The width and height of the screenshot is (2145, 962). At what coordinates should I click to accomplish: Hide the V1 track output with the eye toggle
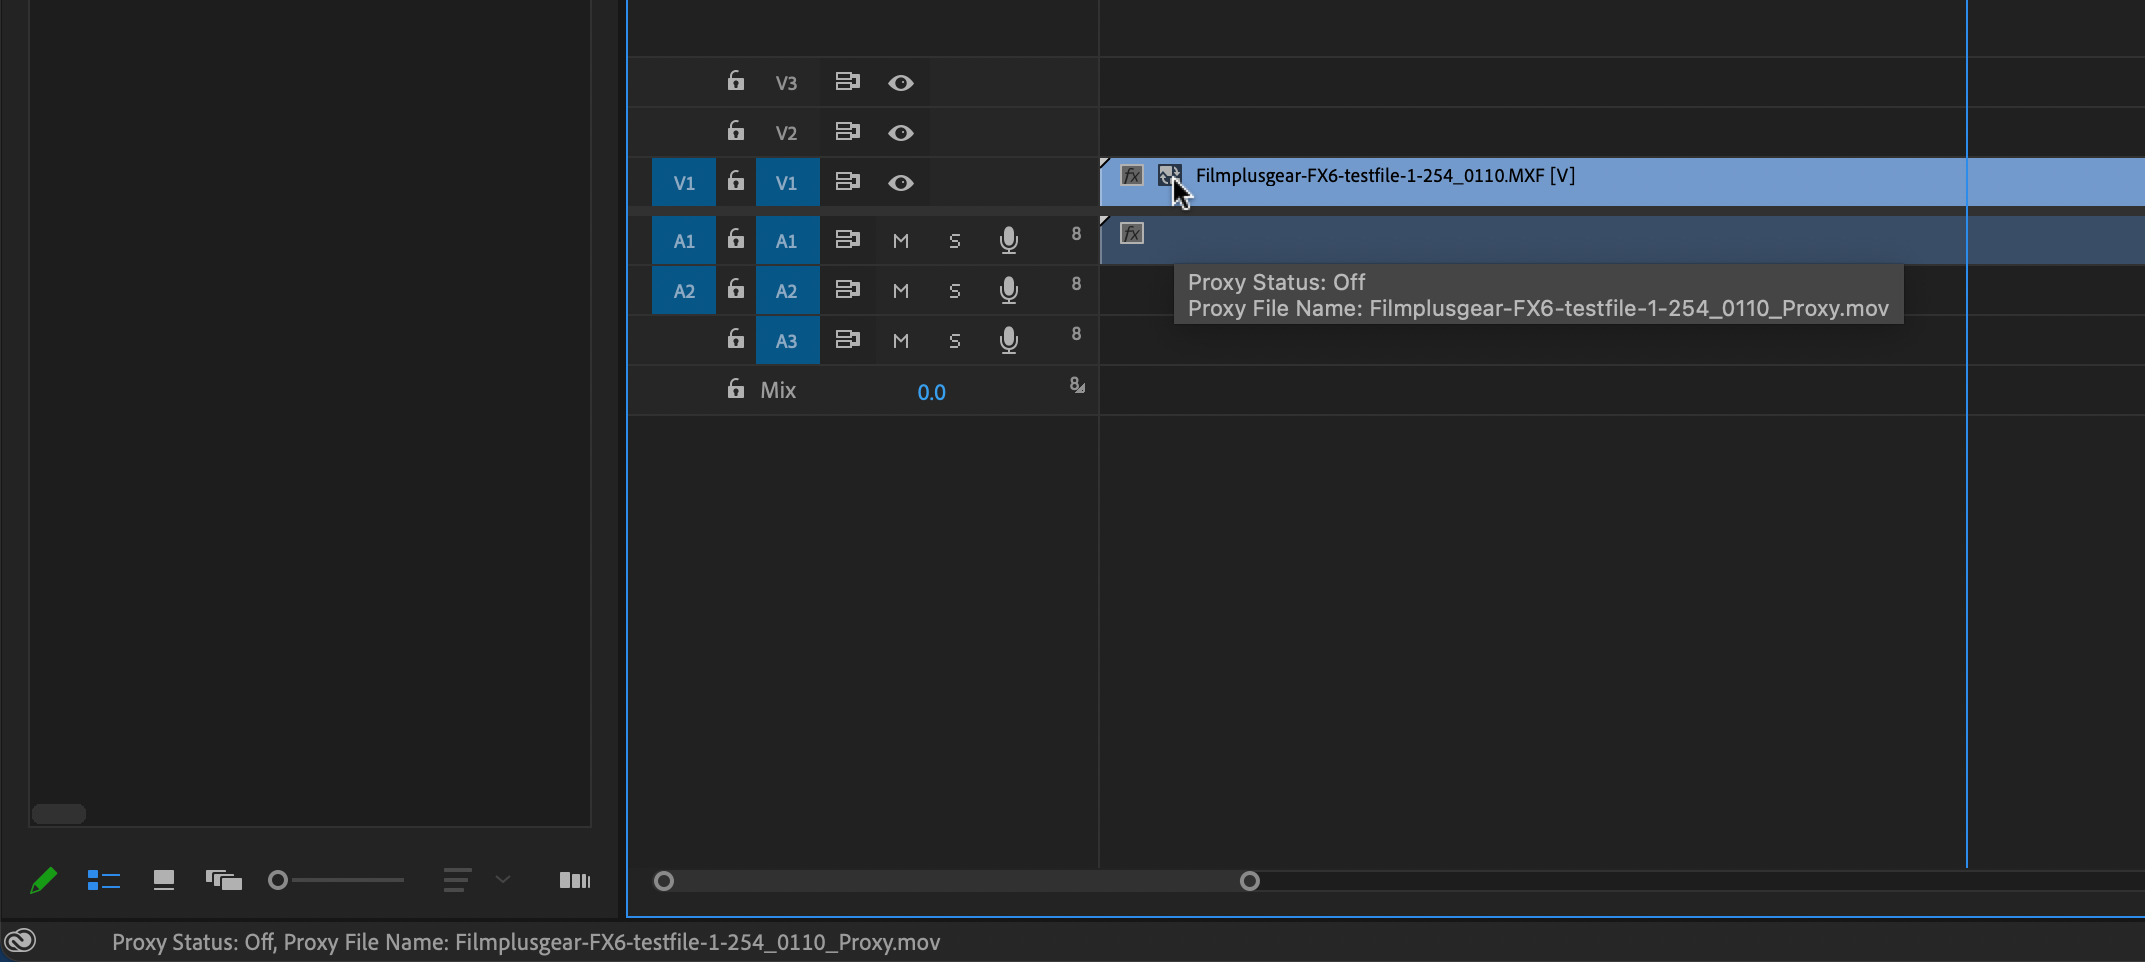(x=900, y=182)
